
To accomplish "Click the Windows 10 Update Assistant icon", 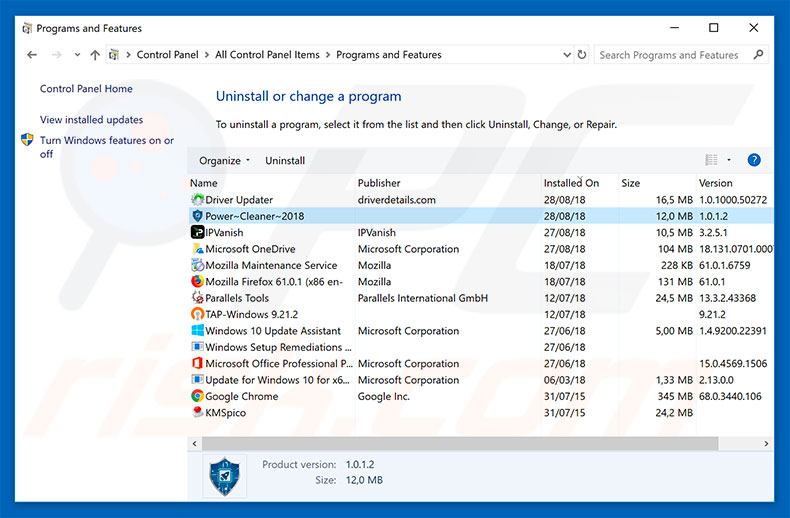I will pyautogui.click(x=198, y=331).
